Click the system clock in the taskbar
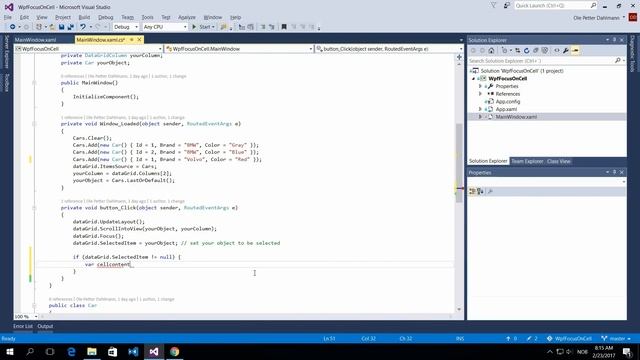 point(604,351)
